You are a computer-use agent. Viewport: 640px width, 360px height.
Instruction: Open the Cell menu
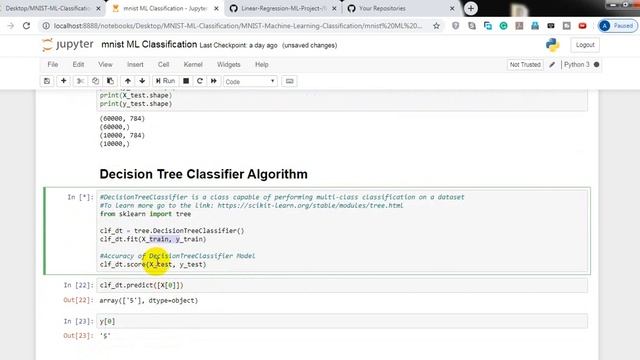pyautogui.click(x=163, y=64)
